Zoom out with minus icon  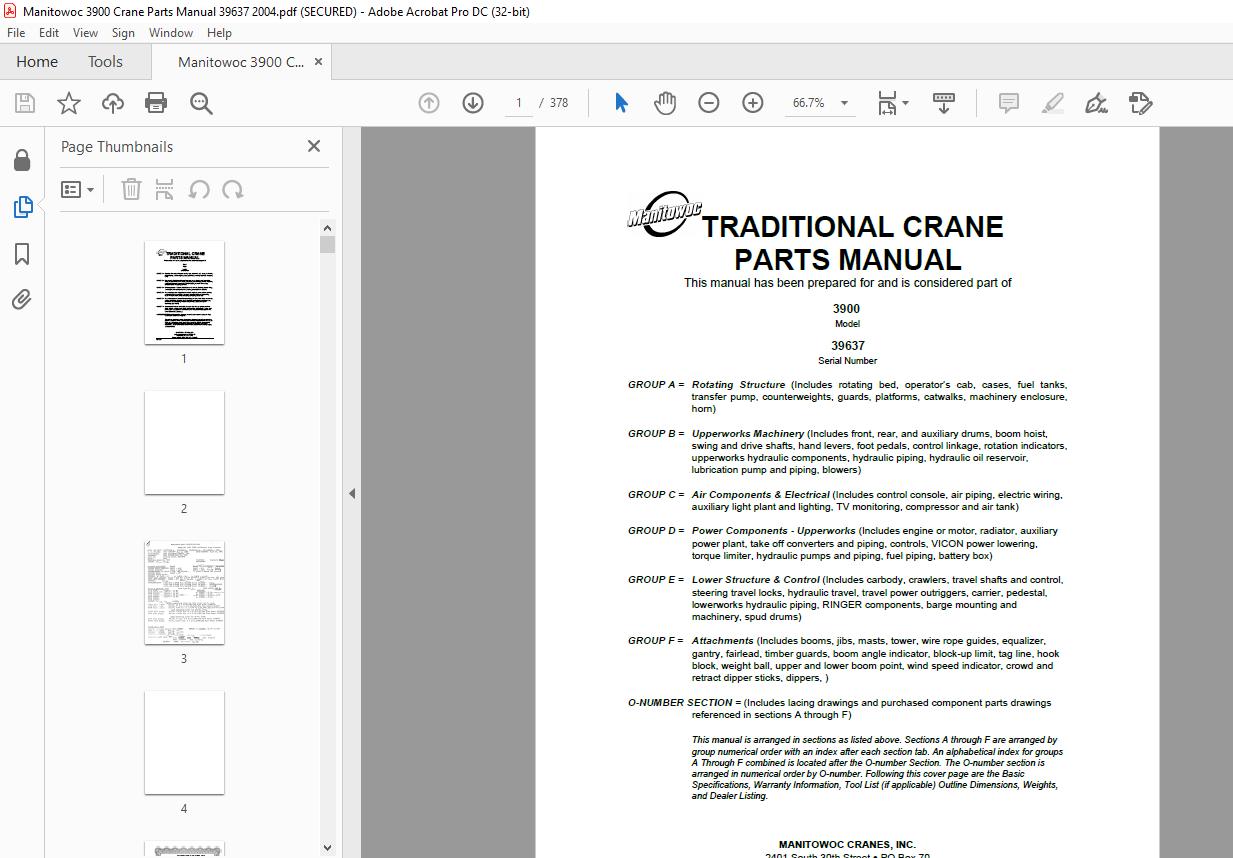pyautogui.click(x=709, y=103)
